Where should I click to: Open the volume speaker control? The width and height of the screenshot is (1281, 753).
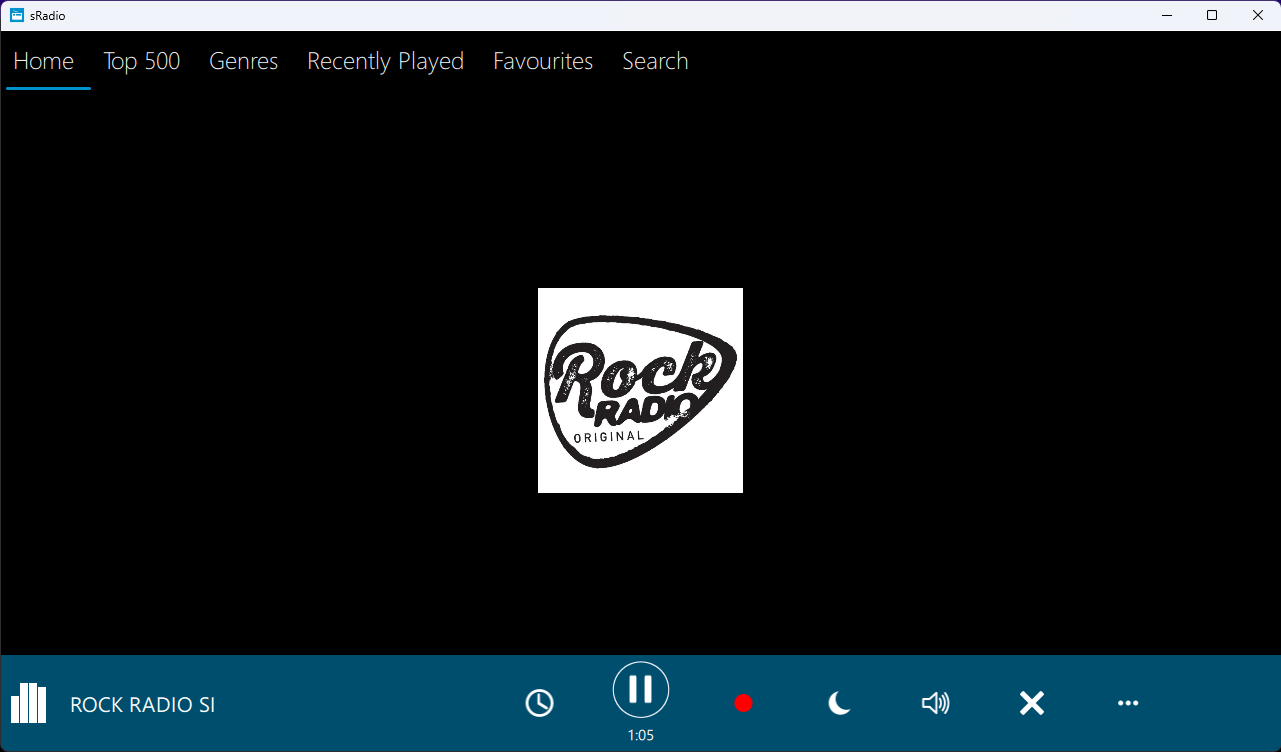(935, 704)
